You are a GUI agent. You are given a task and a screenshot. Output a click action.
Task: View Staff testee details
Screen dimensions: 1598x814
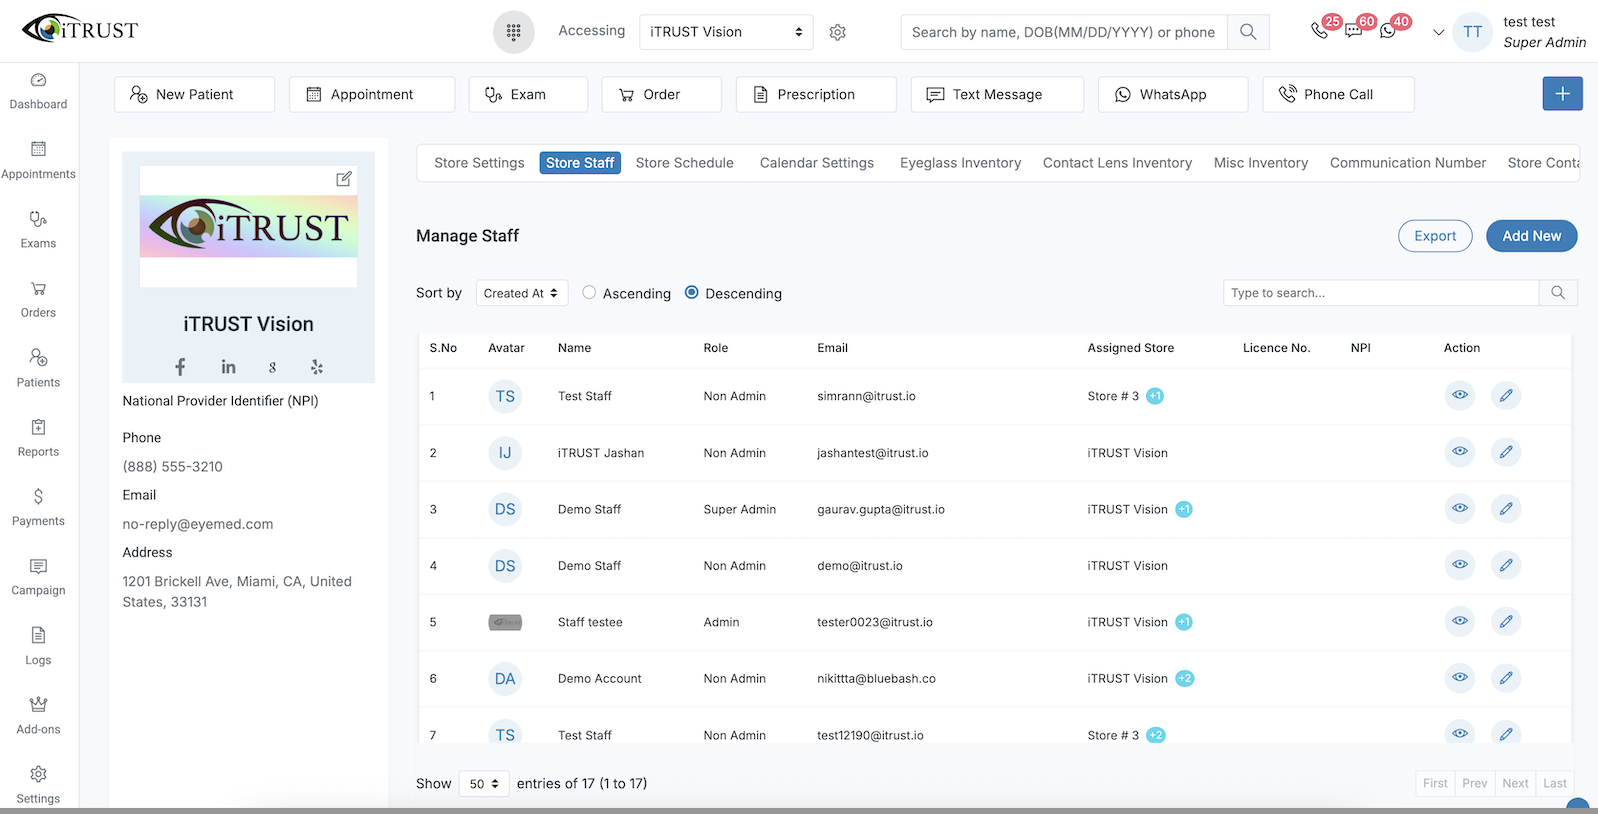1460,621
